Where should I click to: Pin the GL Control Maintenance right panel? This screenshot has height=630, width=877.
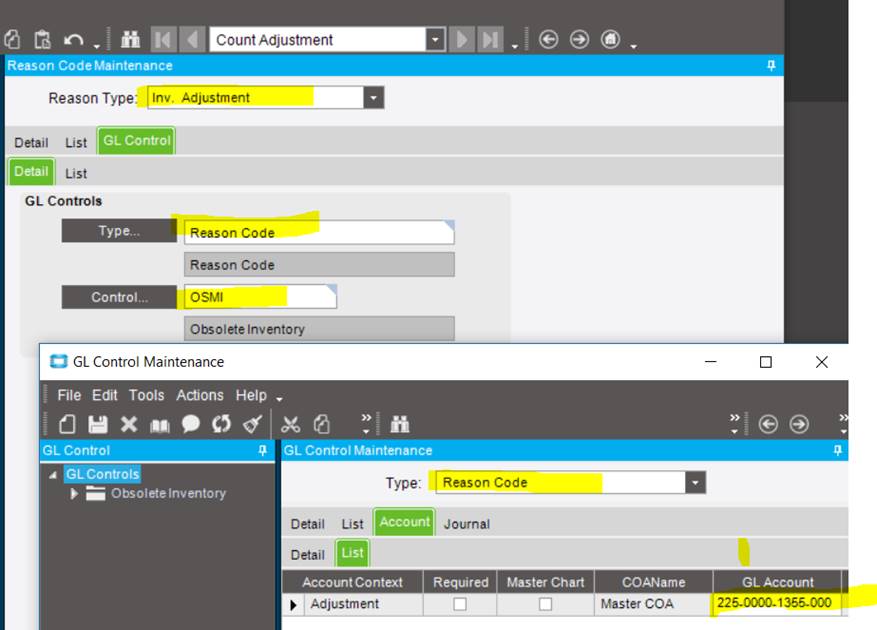point(837,450)
